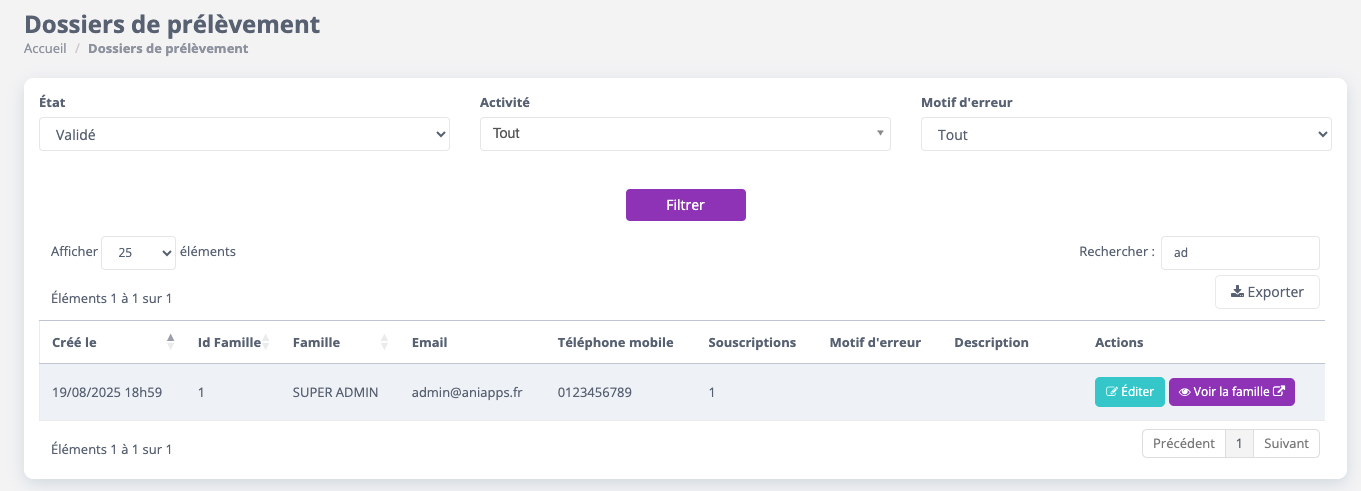Open Voir la famille for SUPER ADMIN
Image resolution: width=1361 pixels, height=491 pixels.
(x=1232, y=392)
